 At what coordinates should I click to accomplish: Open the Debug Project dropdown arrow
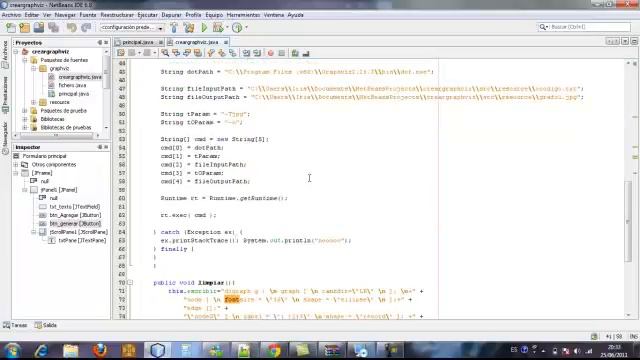pos(227,27)
